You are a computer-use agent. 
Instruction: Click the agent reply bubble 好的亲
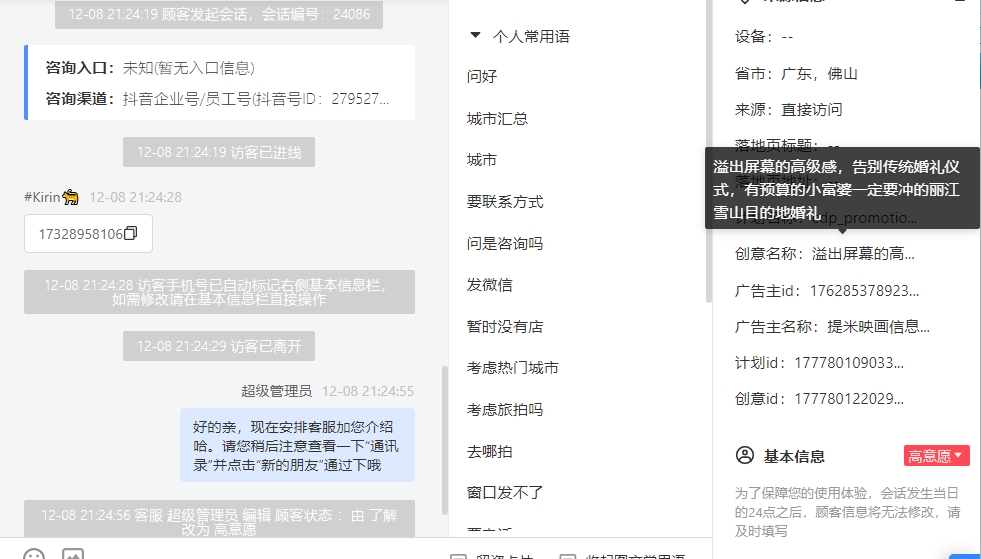297,445
